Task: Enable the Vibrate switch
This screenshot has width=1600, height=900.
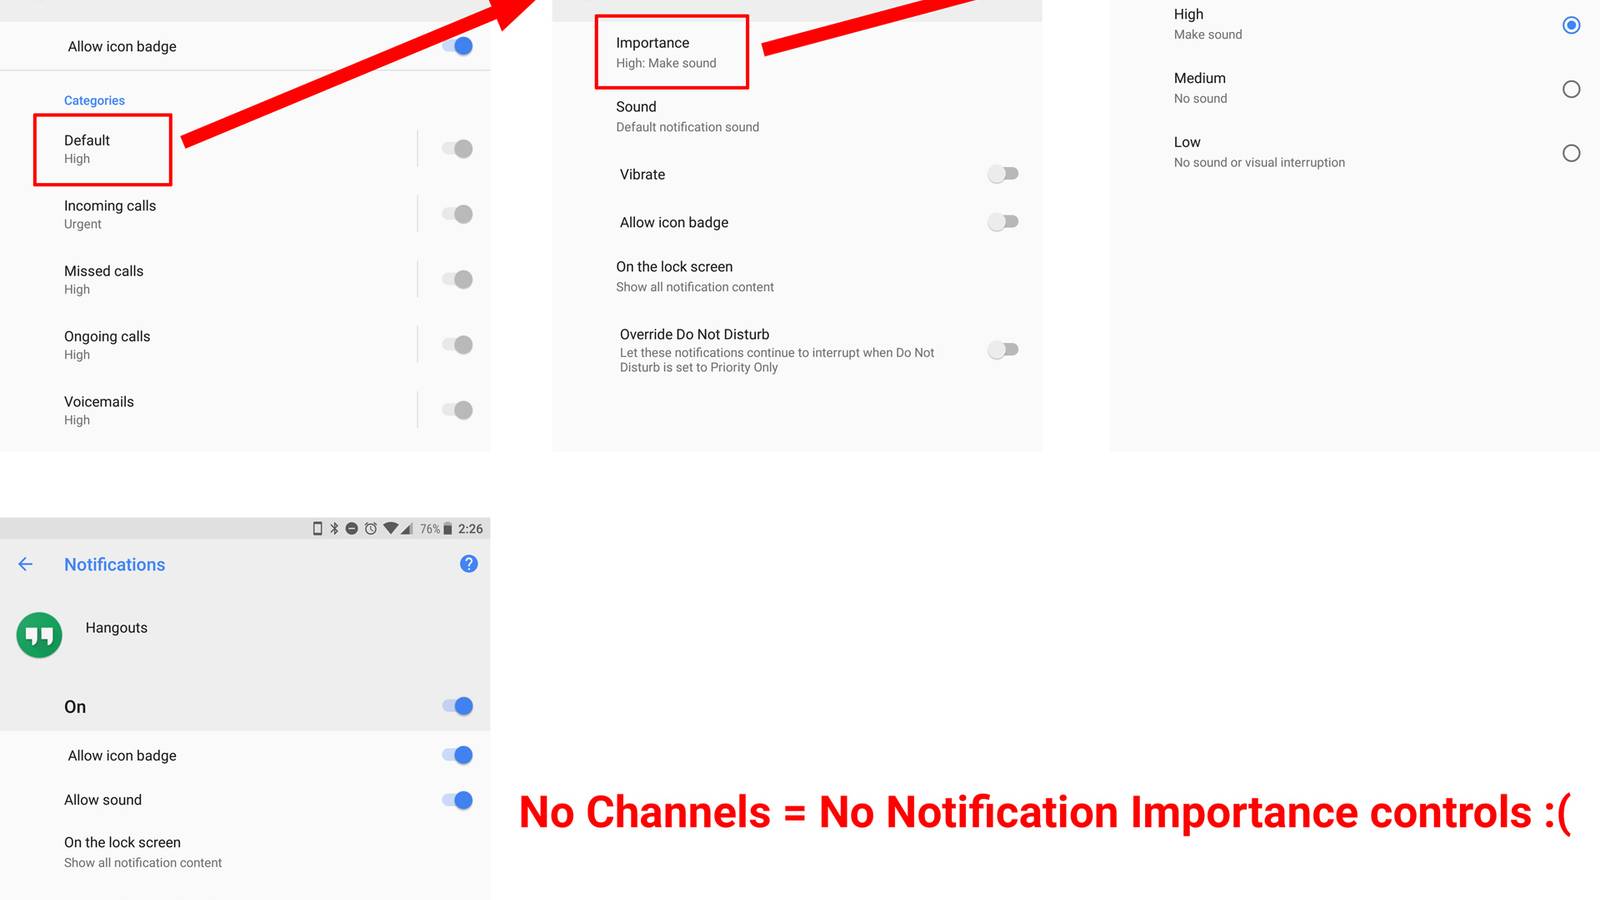Action: click(x=1003, y=174)
